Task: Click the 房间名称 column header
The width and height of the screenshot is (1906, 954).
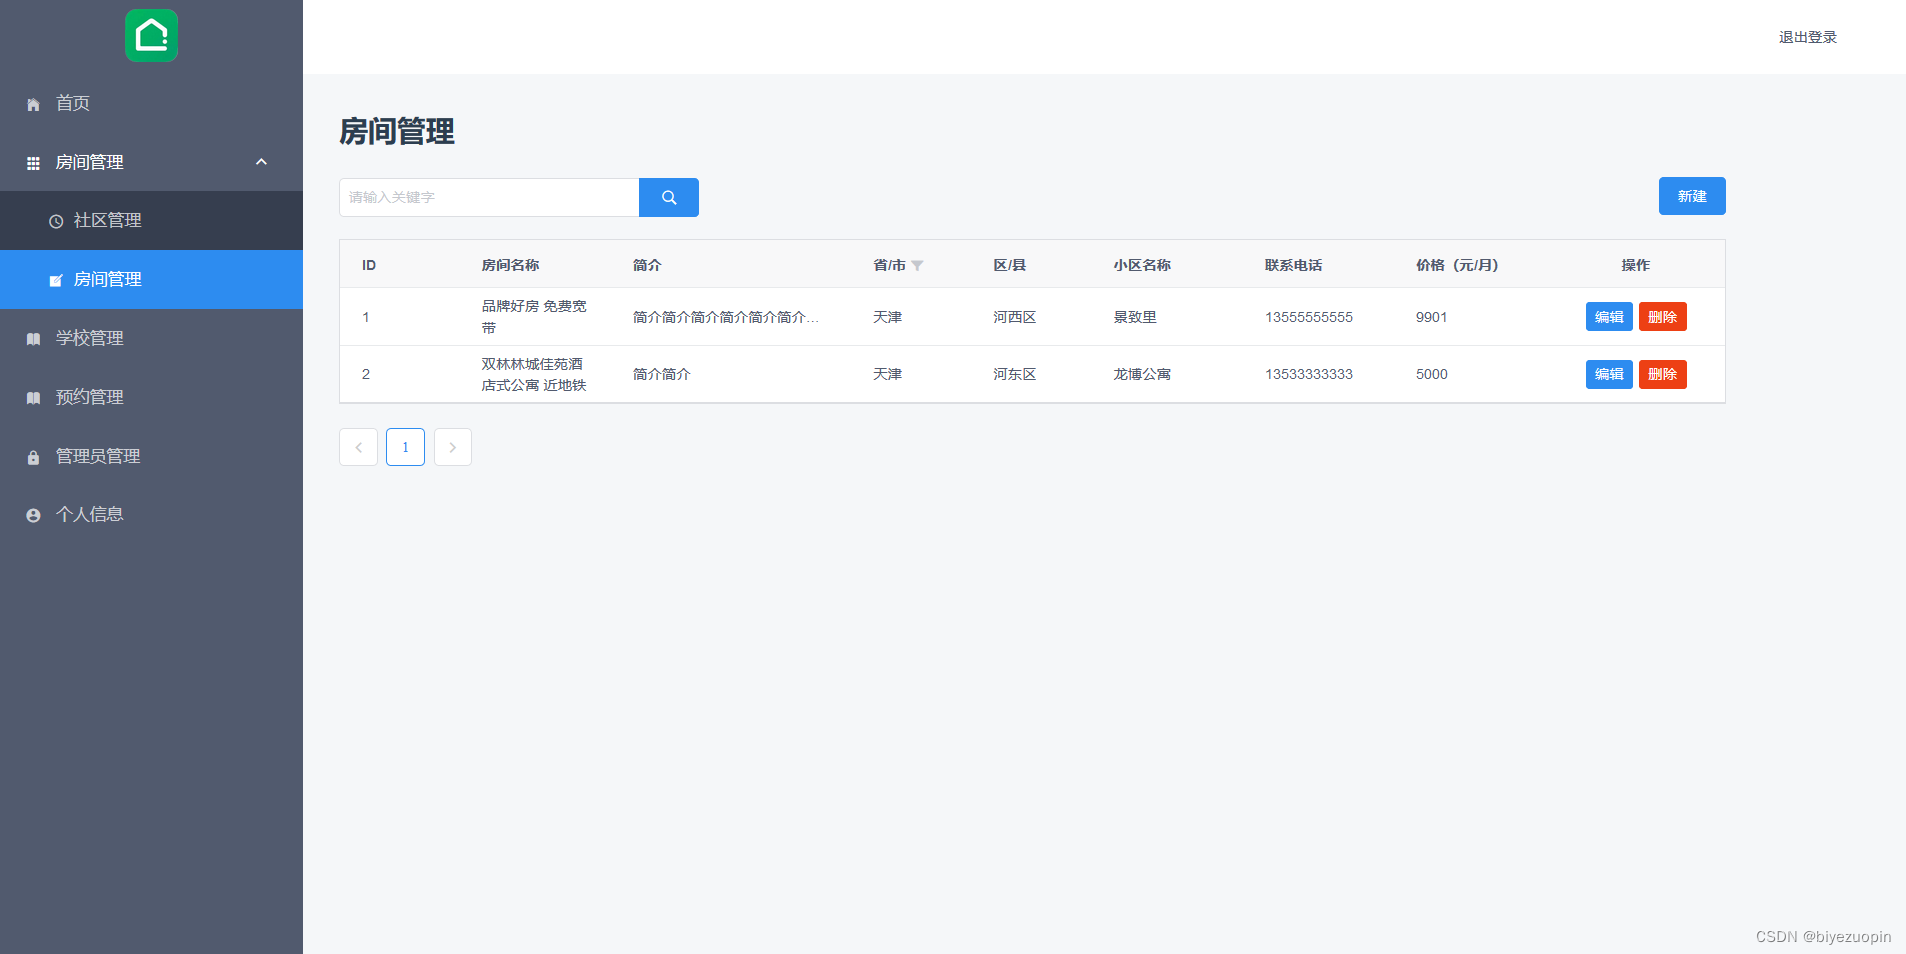Action: click(510, 265)
